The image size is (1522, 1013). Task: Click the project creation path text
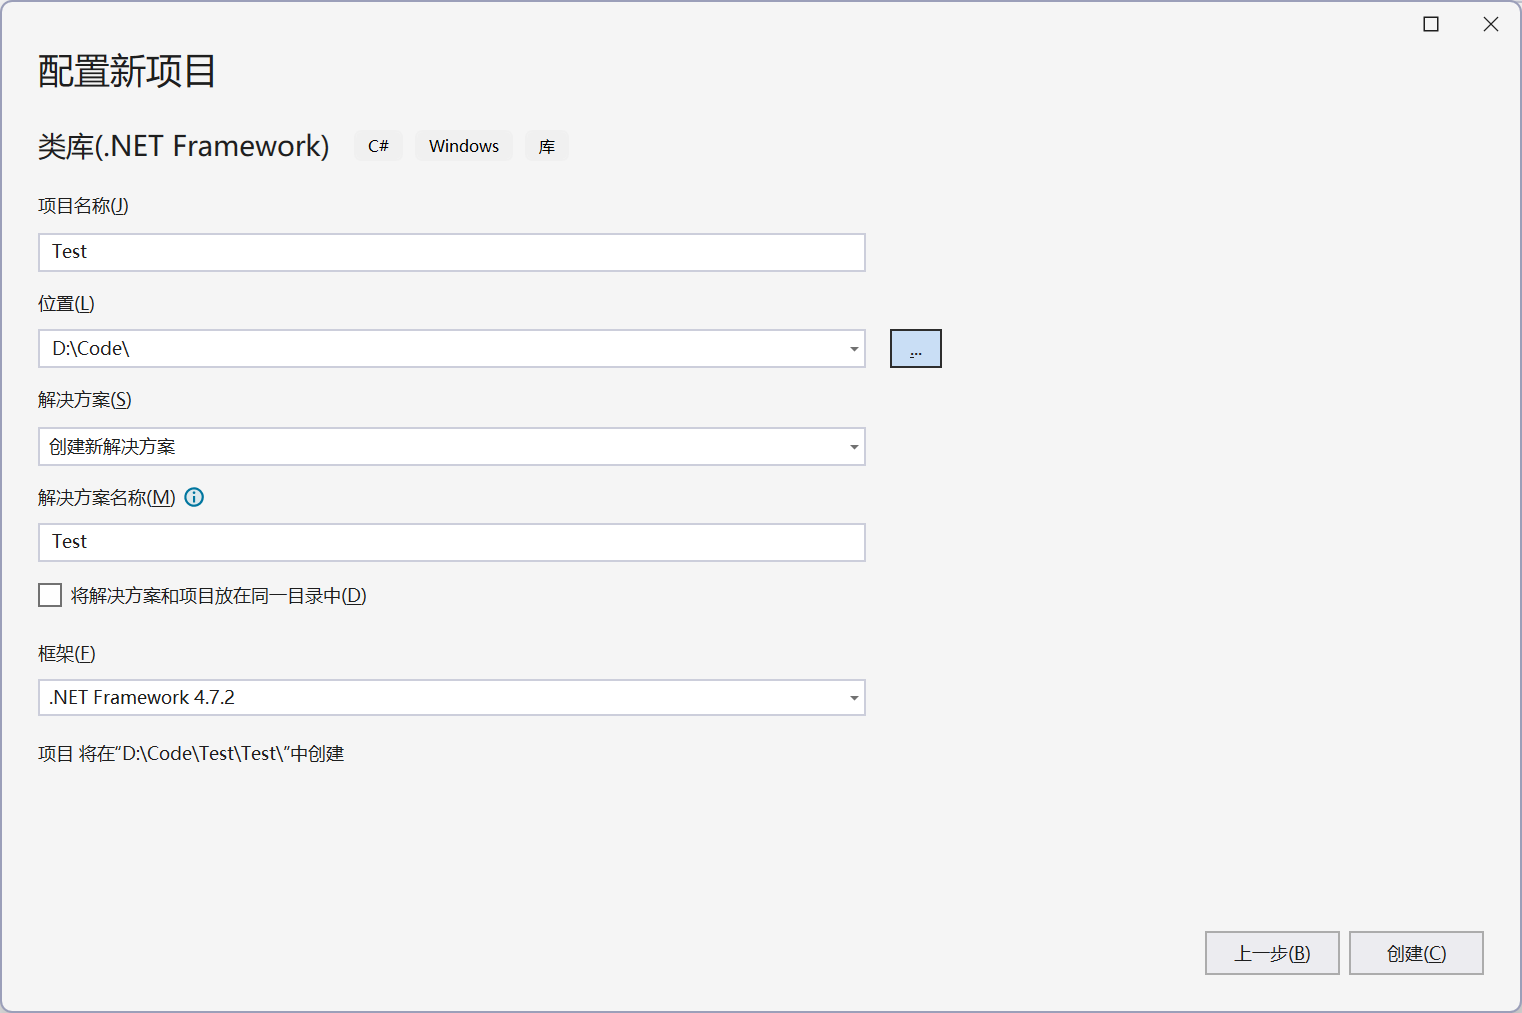(191, 754)
